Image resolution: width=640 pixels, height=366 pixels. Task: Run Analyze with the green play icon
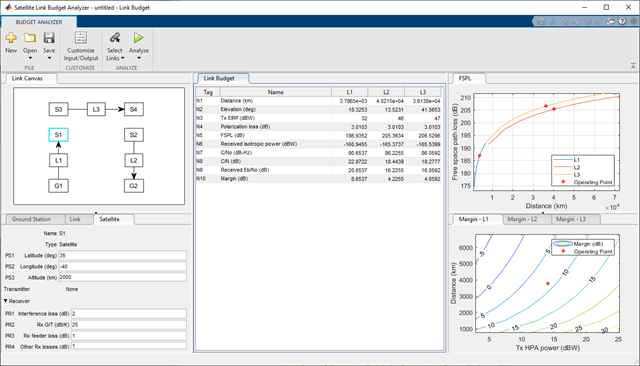138,38
